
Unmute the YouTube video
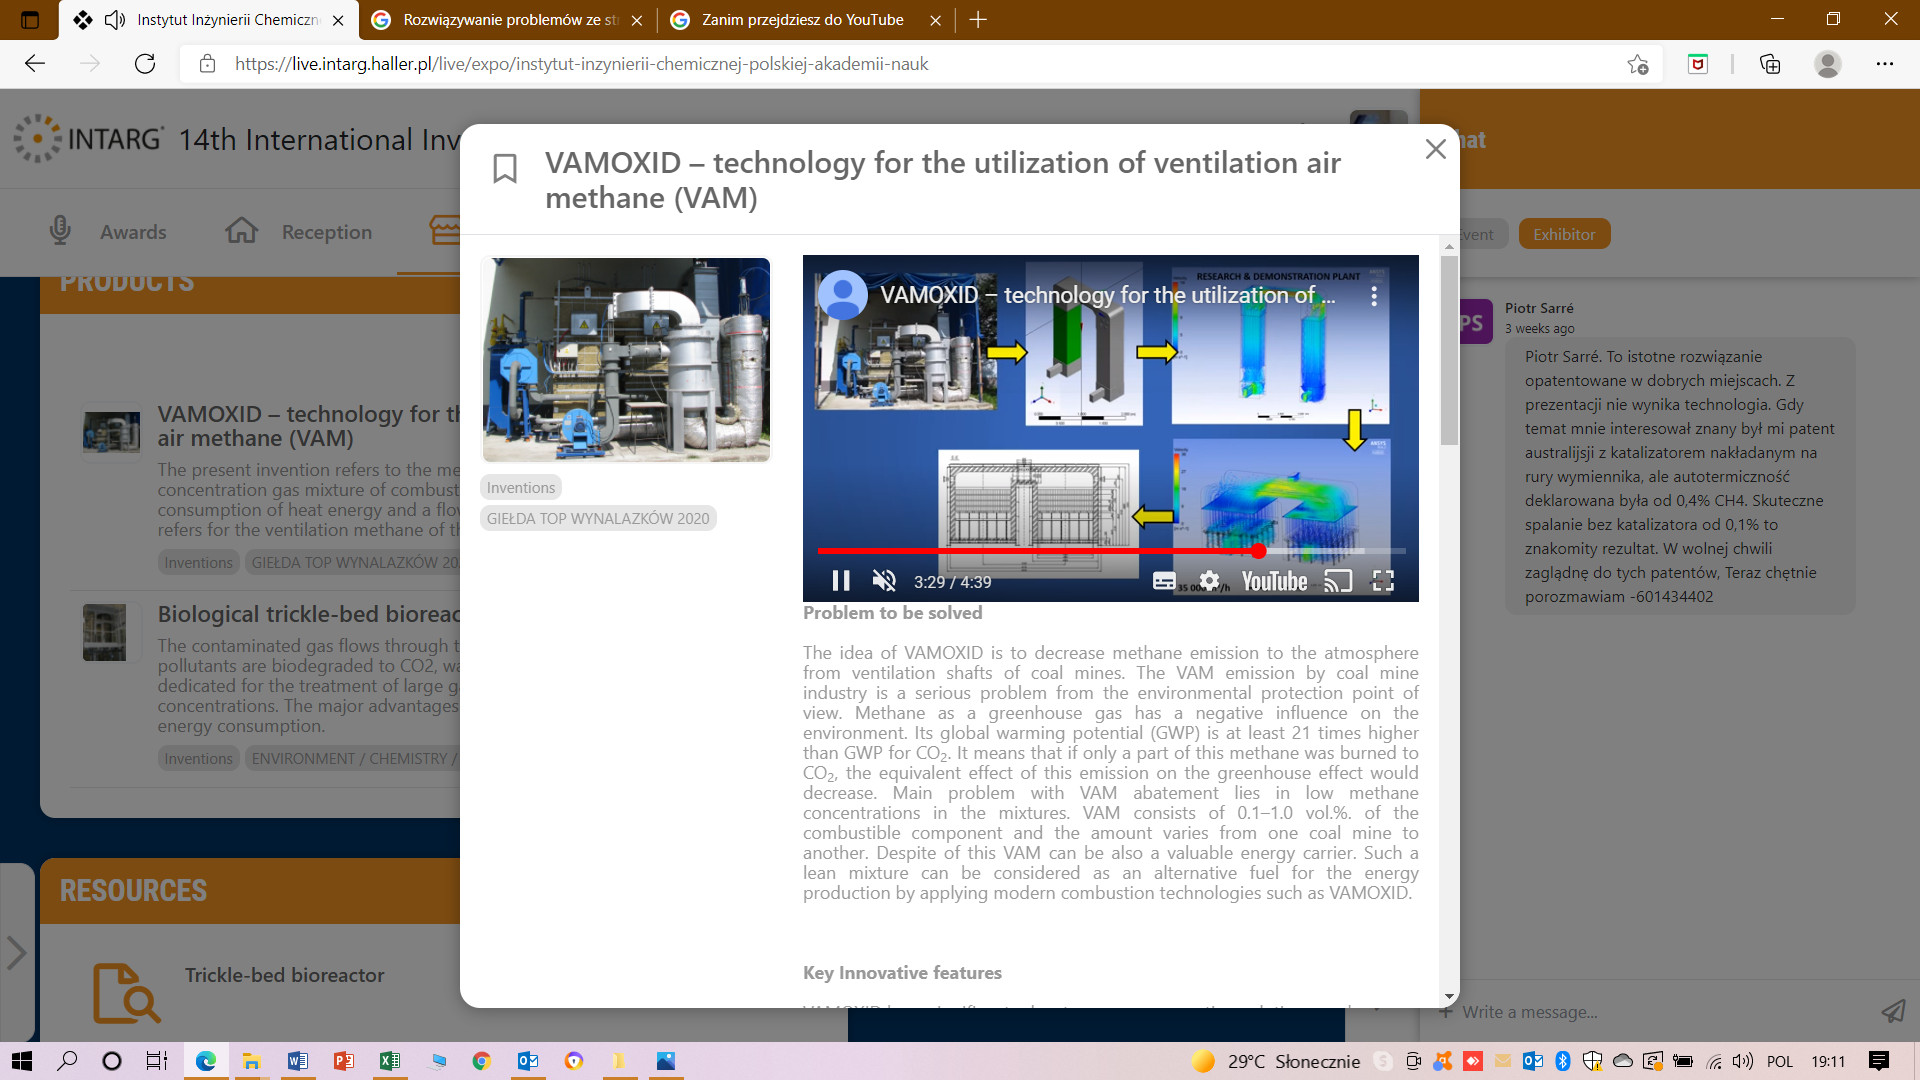click(x=884, y=581)
